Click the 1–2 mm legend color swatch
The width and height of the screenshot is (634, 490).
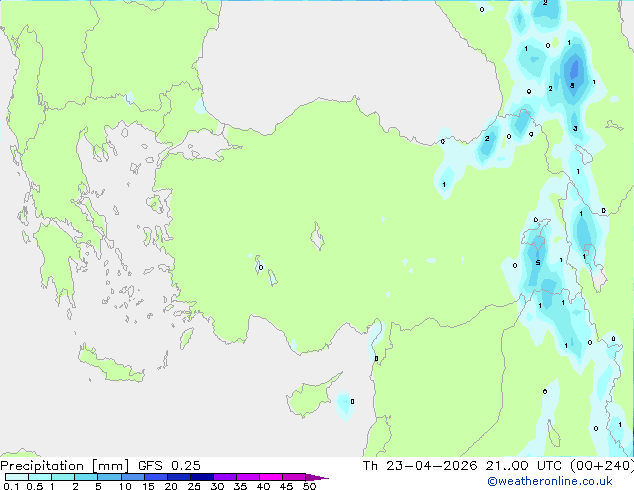coord(63,477)
